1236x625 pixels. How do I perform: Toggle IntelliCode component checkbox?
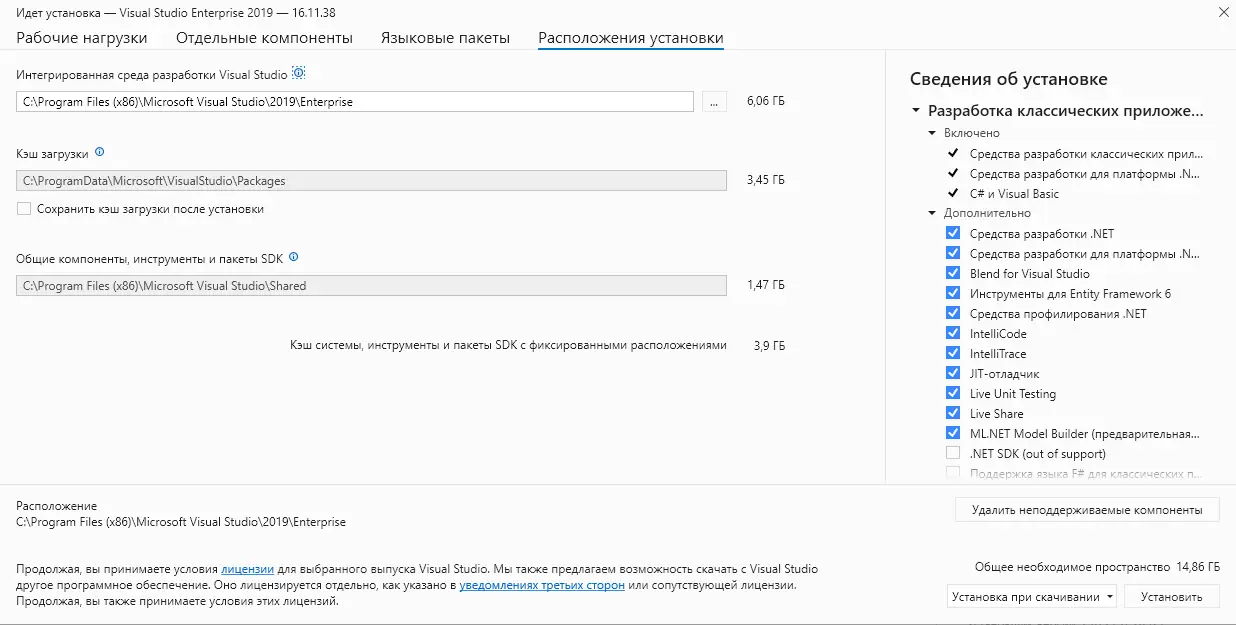pyautogui.click(x=953, y=333)
